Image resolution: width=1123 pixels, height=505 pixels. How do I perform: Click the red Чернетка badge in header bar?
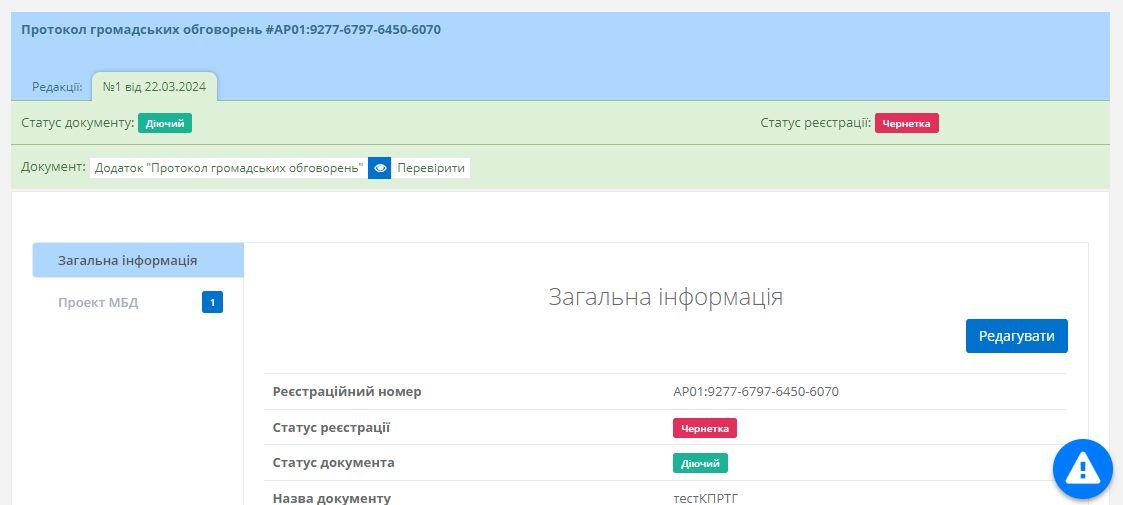pyautogui.click(x=906, y=123)
